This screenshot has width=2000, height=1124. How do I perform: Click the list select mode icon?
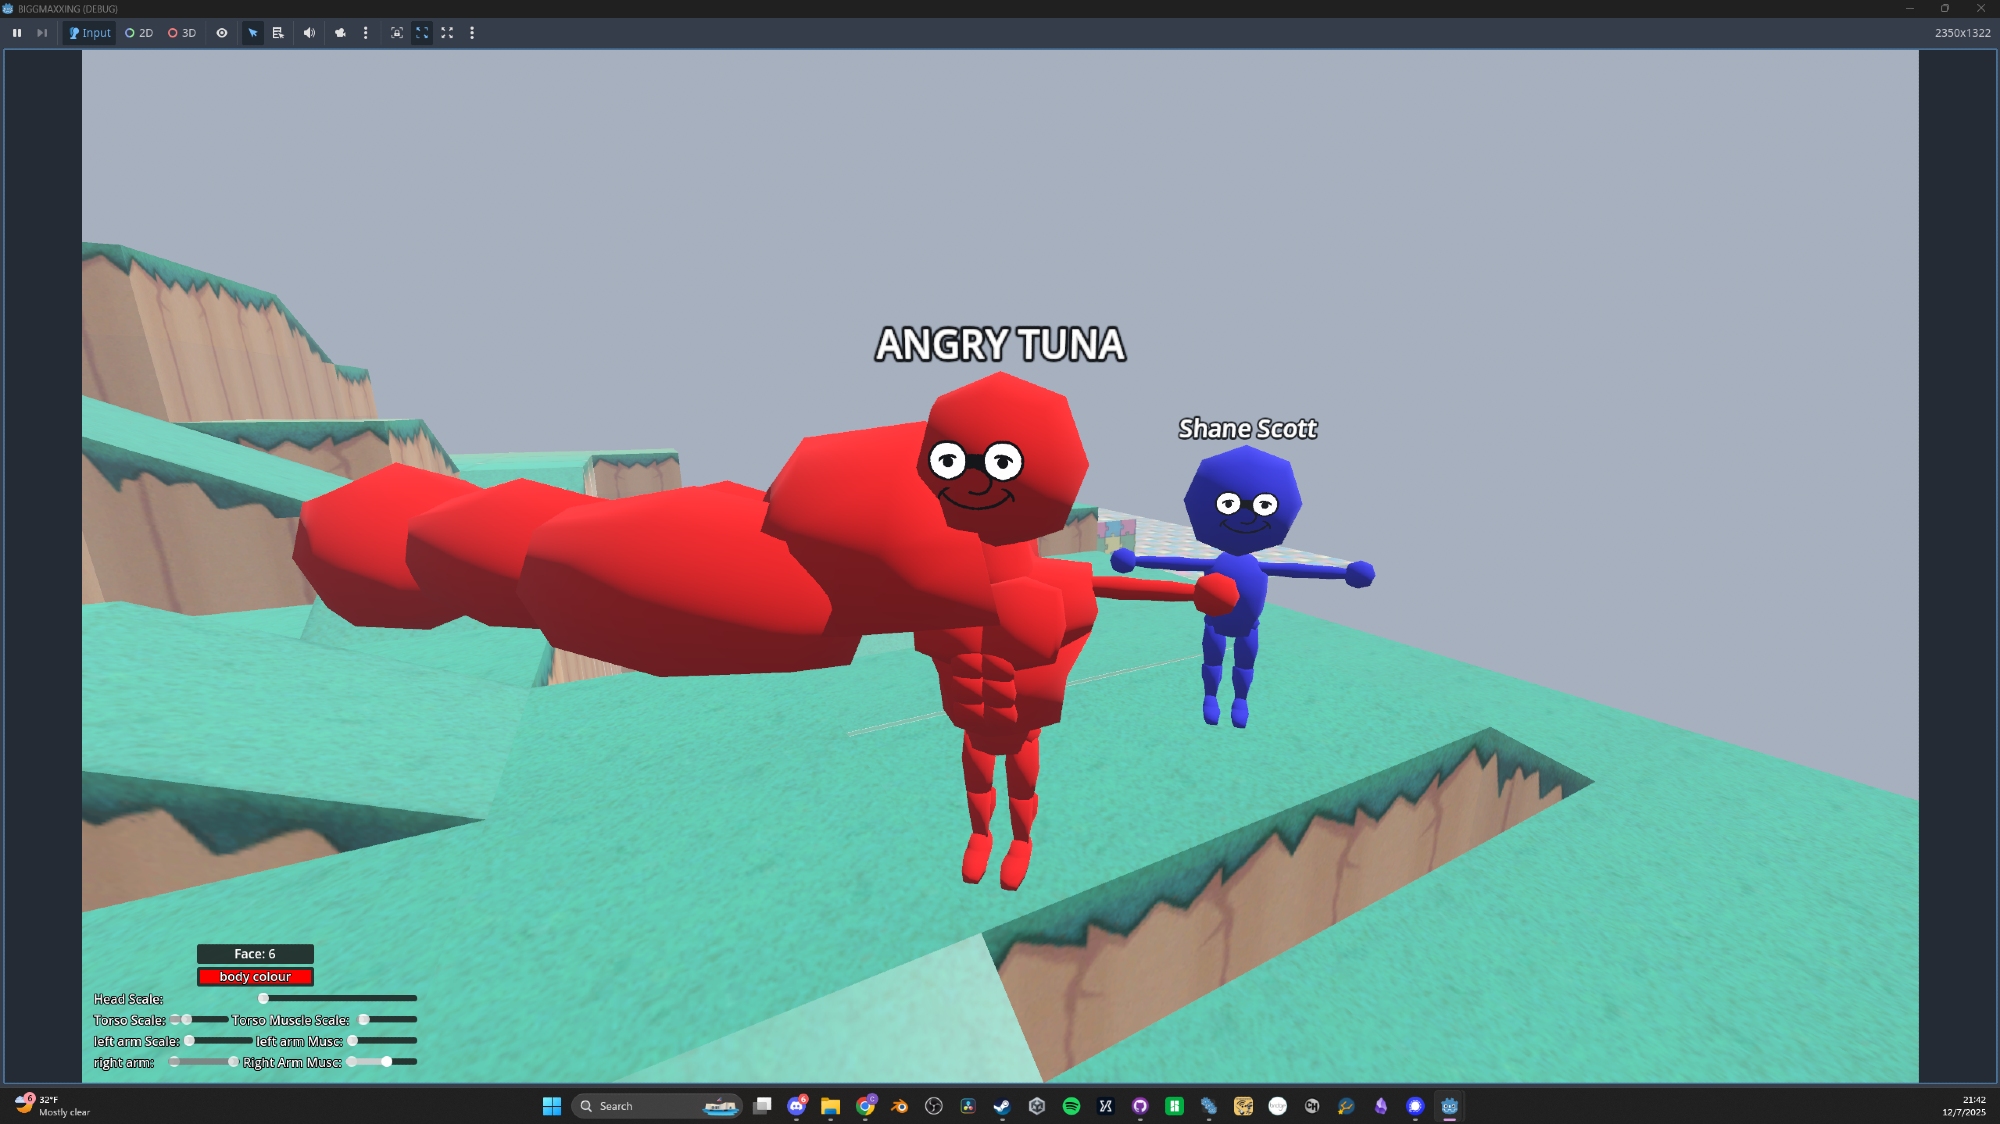click(x=278, y=33)
